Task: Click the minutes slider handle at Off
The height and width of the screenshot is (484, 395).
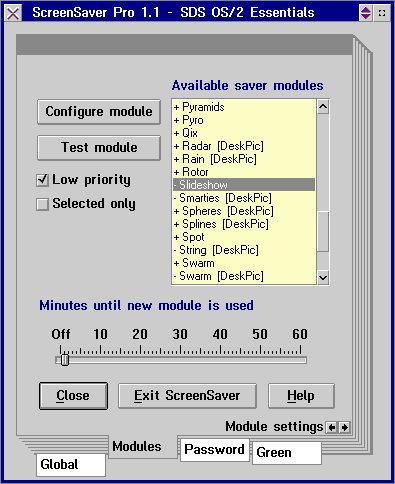Action: (65, 360)
